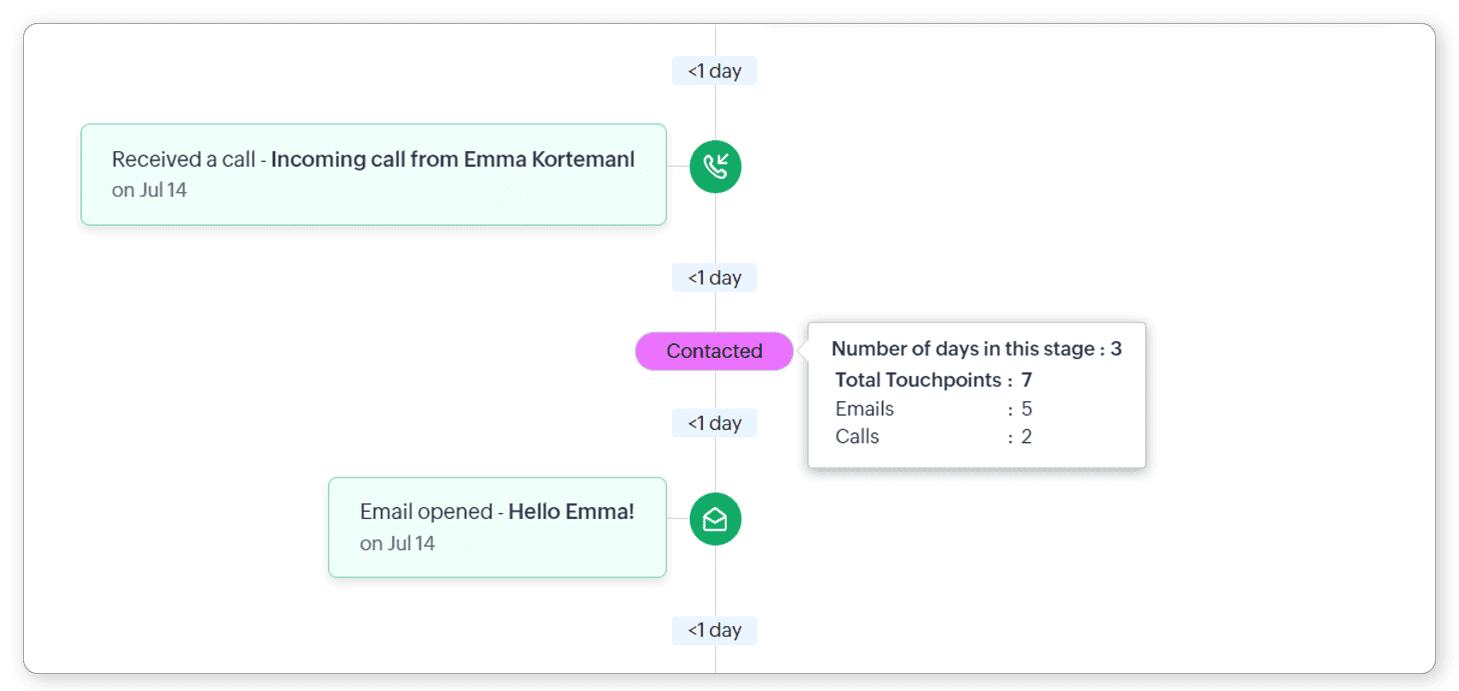Click '<1 day' badge directly above Contacted stage
Viewport: 1459px width, 691px height.
pos(714,278)
